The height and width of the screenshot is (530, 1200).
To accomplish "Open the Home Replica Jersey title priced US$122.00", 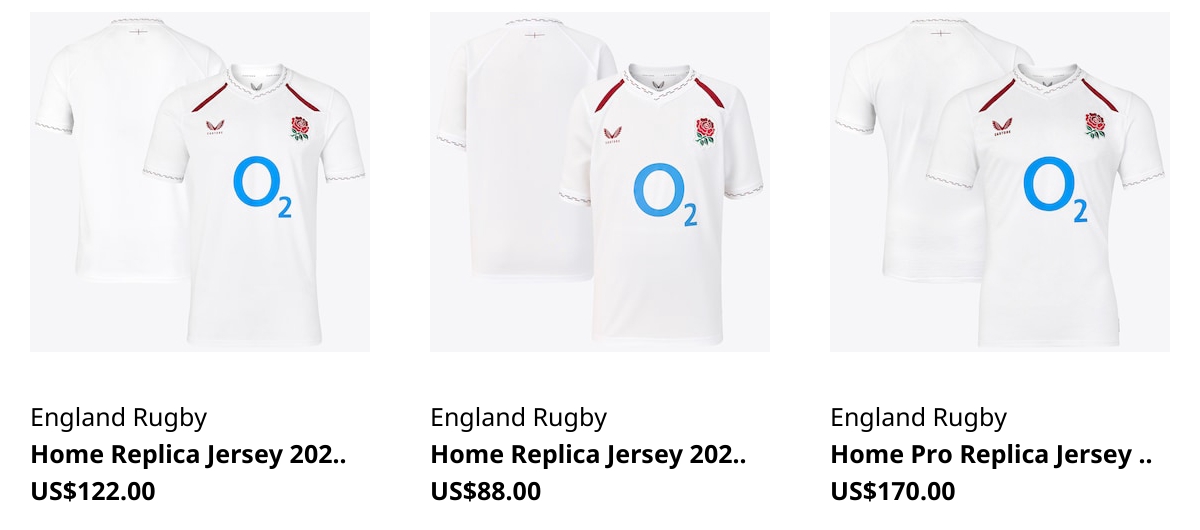I will point(188,455).
